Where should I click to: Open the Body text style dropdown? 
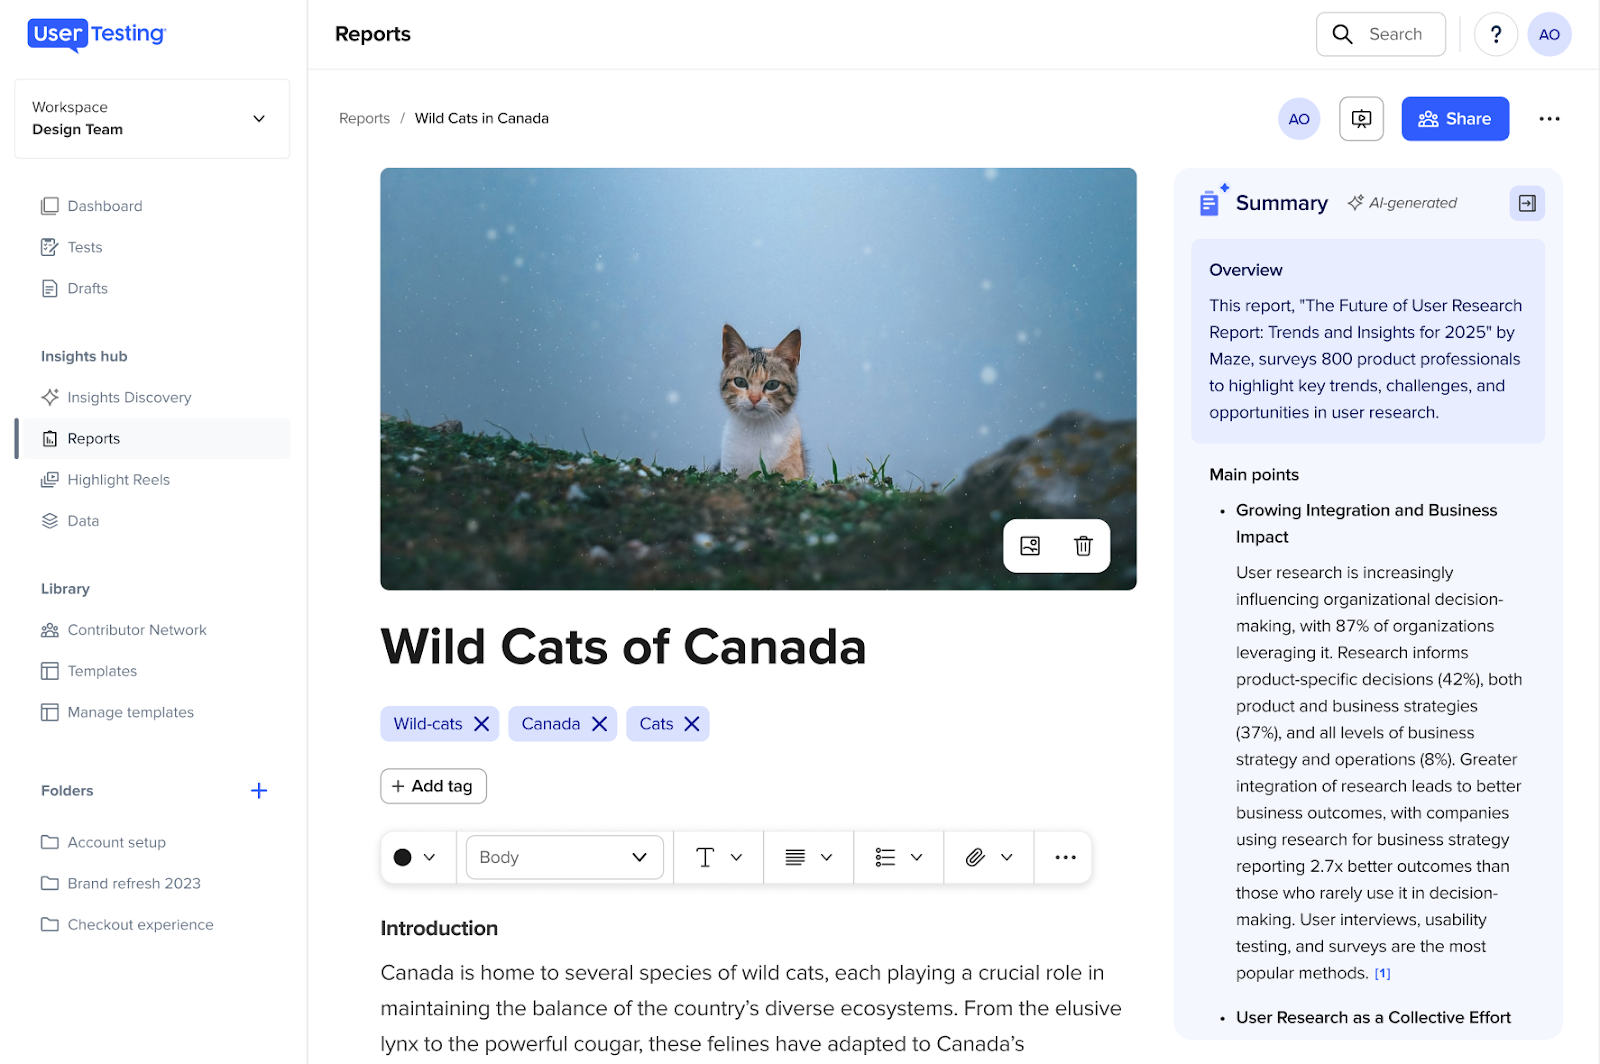pos(564,857)
